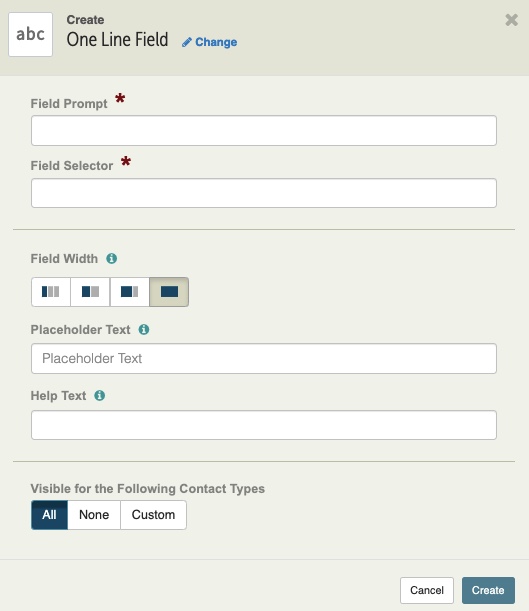Focus the Field Selector input box
The width and height of the screenshot is (529, 611).
[264, 193]
